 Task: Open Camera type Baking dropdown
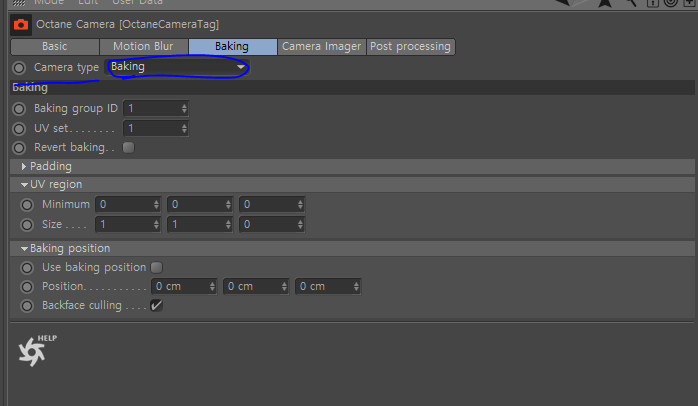tap(177, 67)
